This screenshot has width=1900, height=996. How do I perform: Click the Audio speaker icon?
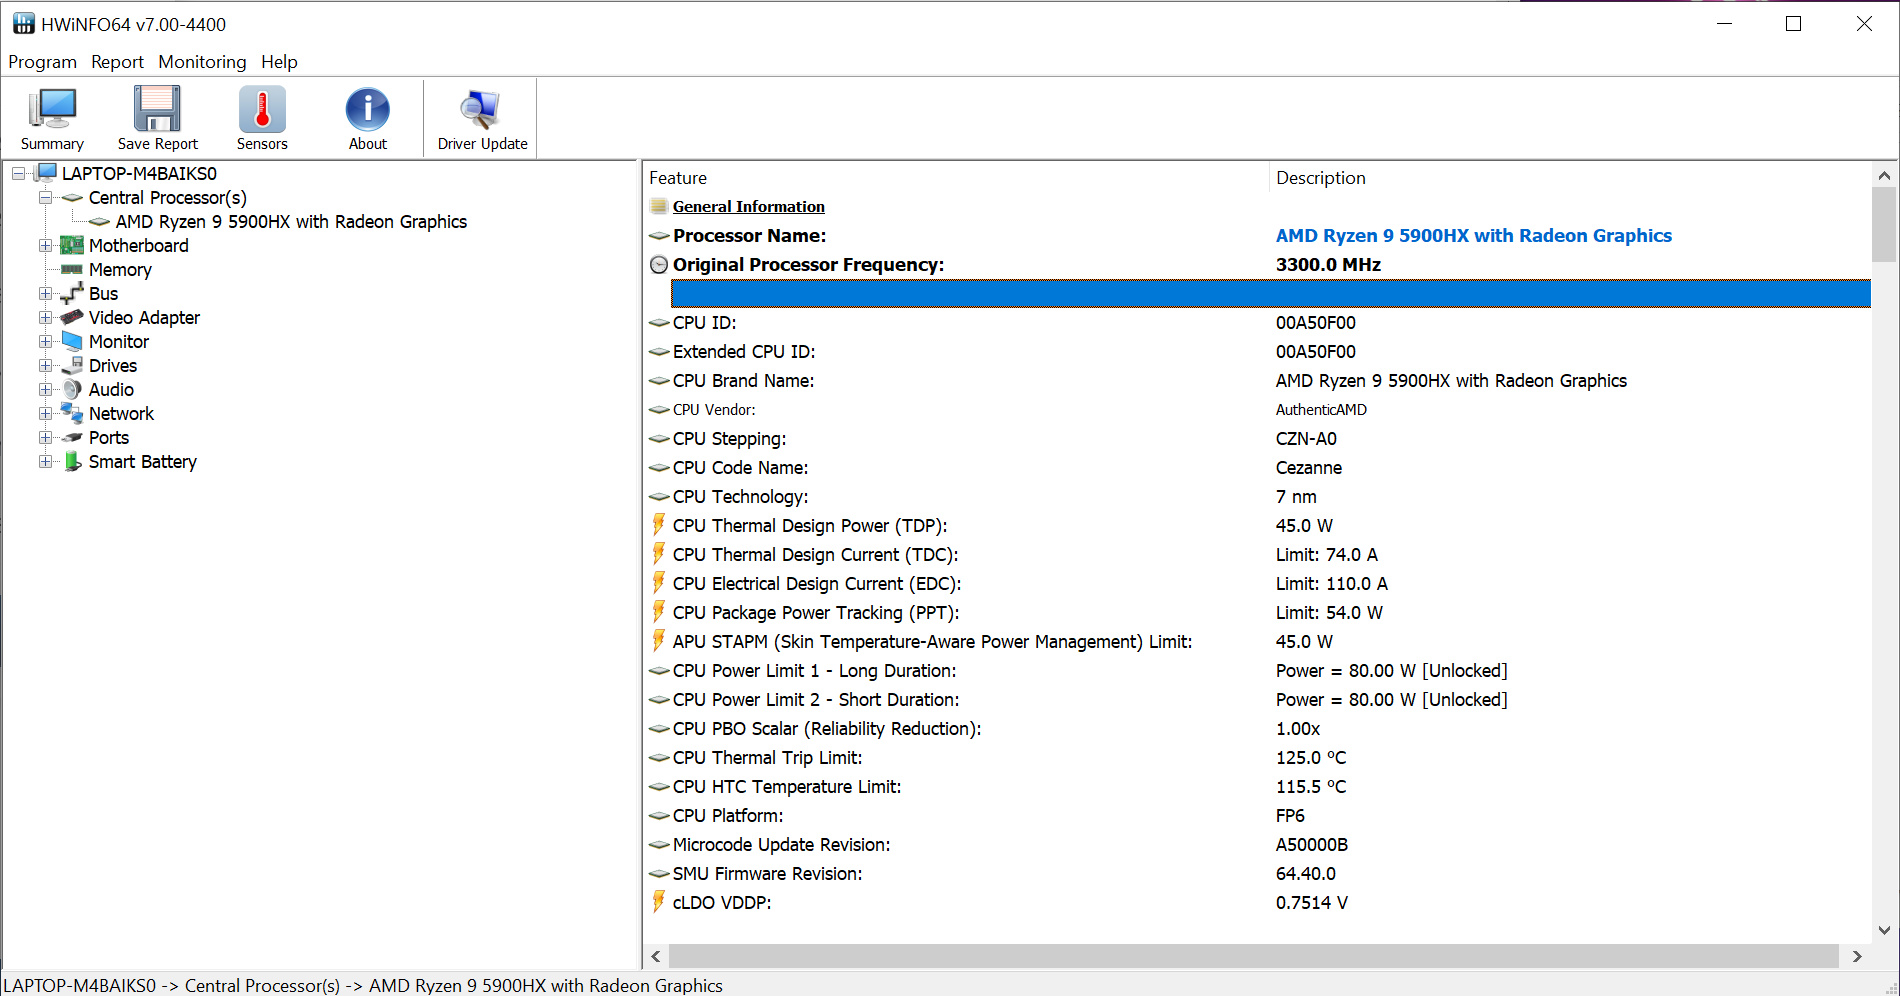tap(72, 389)
